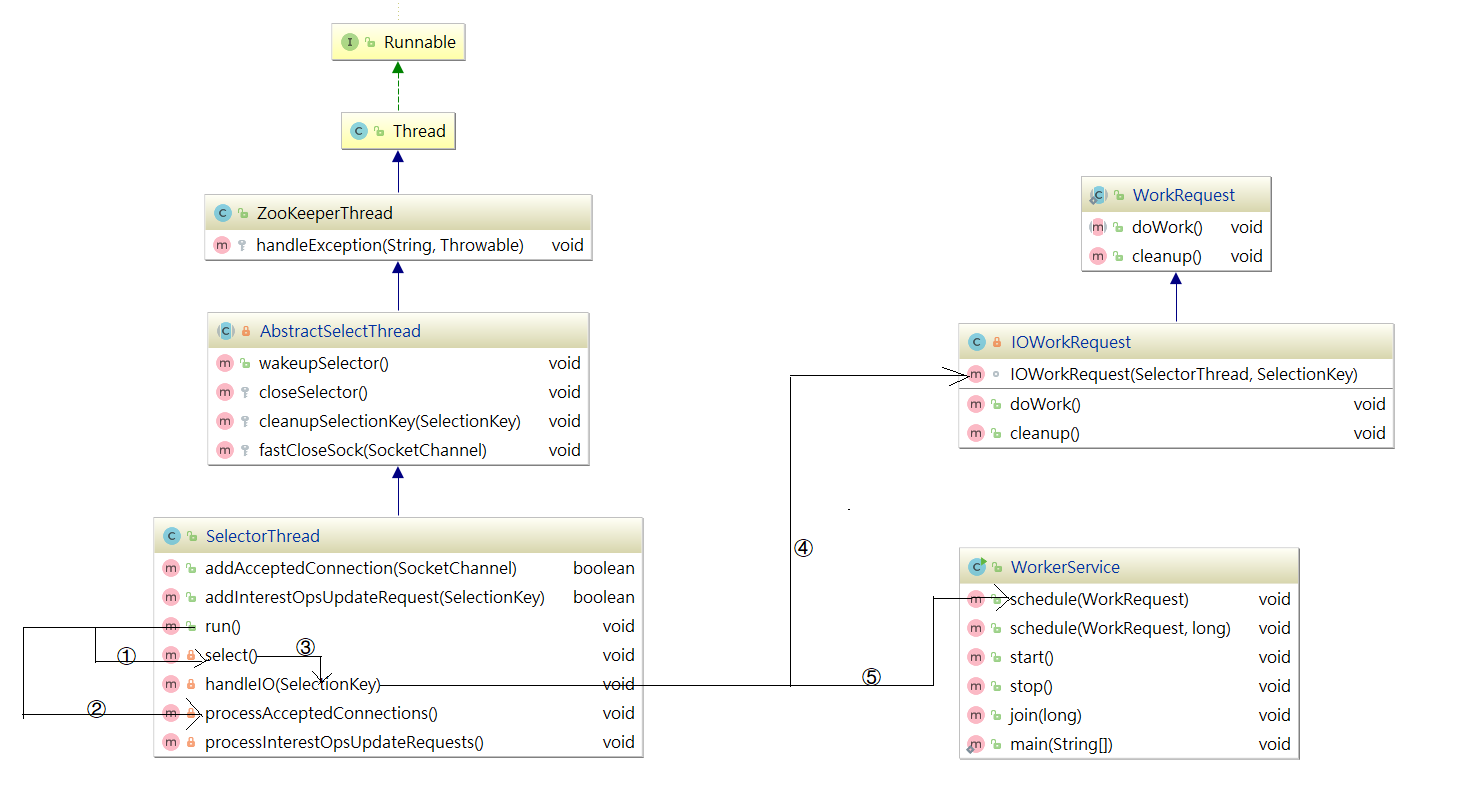Select the WorkerService class title
The height and width of the screenshot is (803, 1459).
[1065, 567]
